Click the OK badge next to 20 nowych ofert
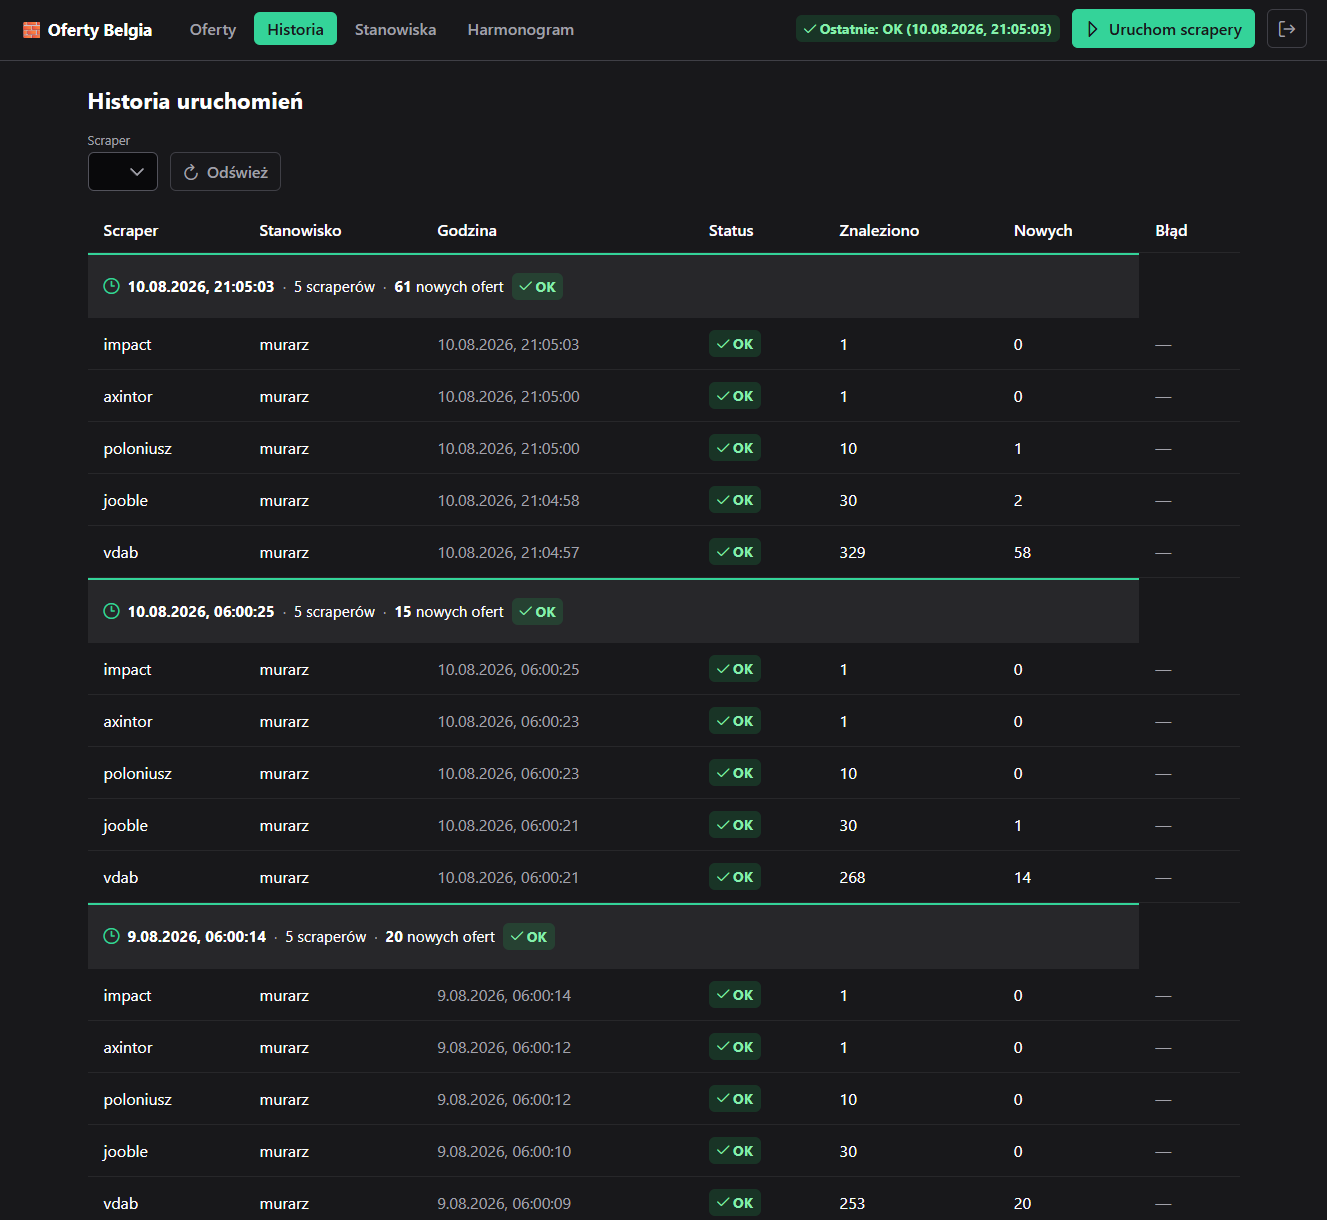 point(529,936)
